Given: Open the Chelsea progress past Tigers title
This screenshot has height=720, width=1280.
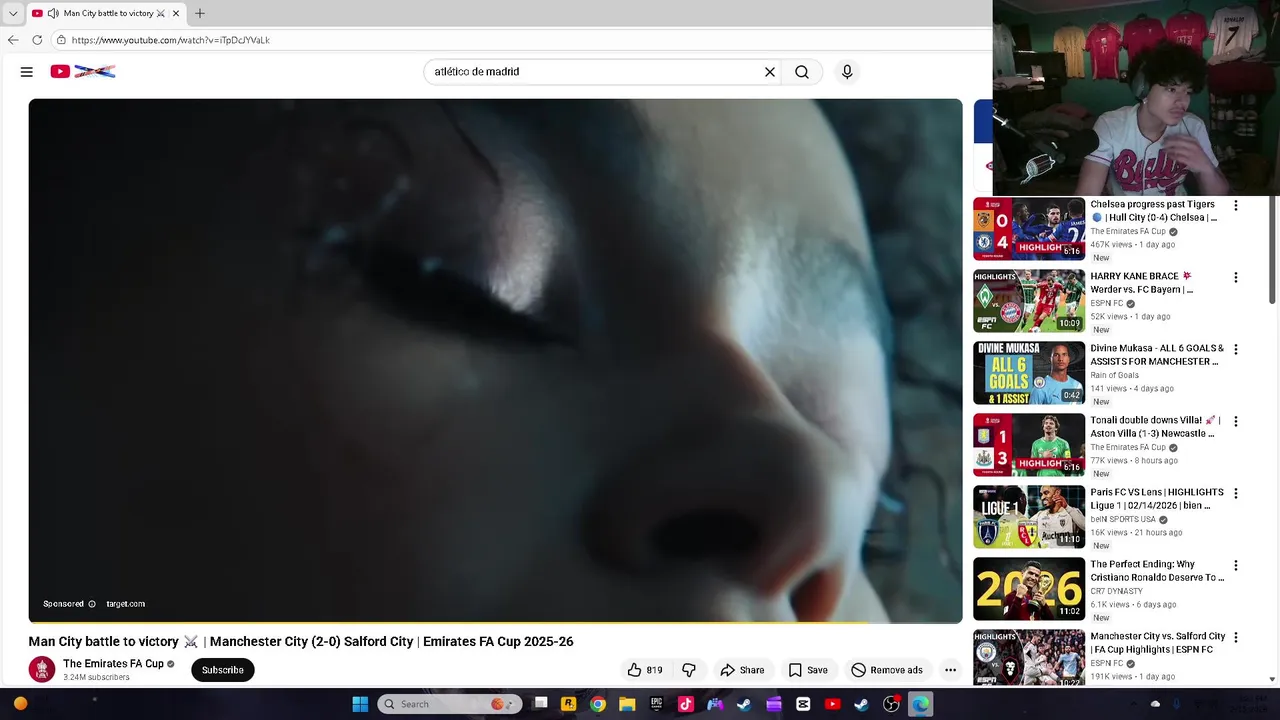Looking at the screenshot, I should (1154, 211).
